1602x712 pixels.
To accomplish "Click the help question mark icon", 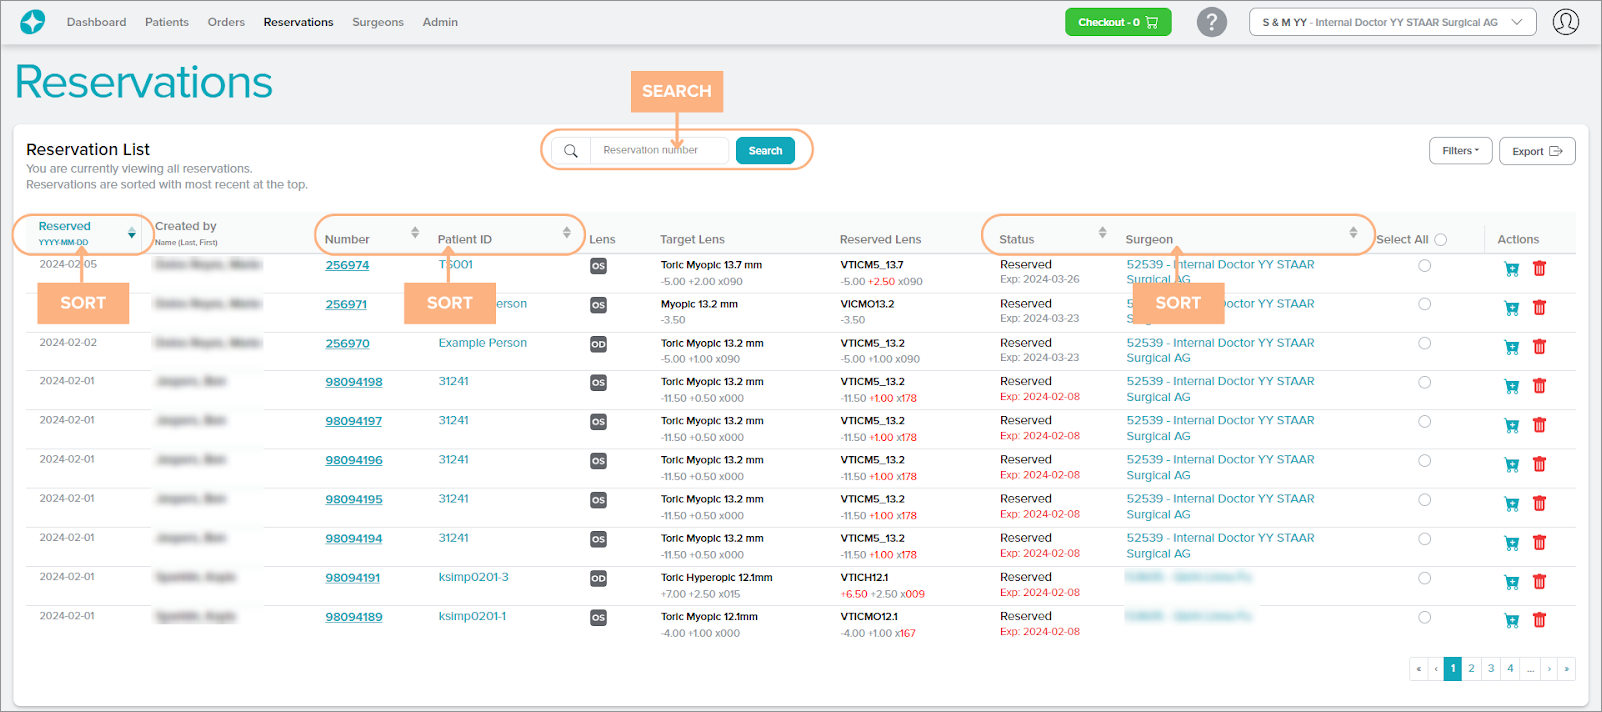I will (1211, 22).
